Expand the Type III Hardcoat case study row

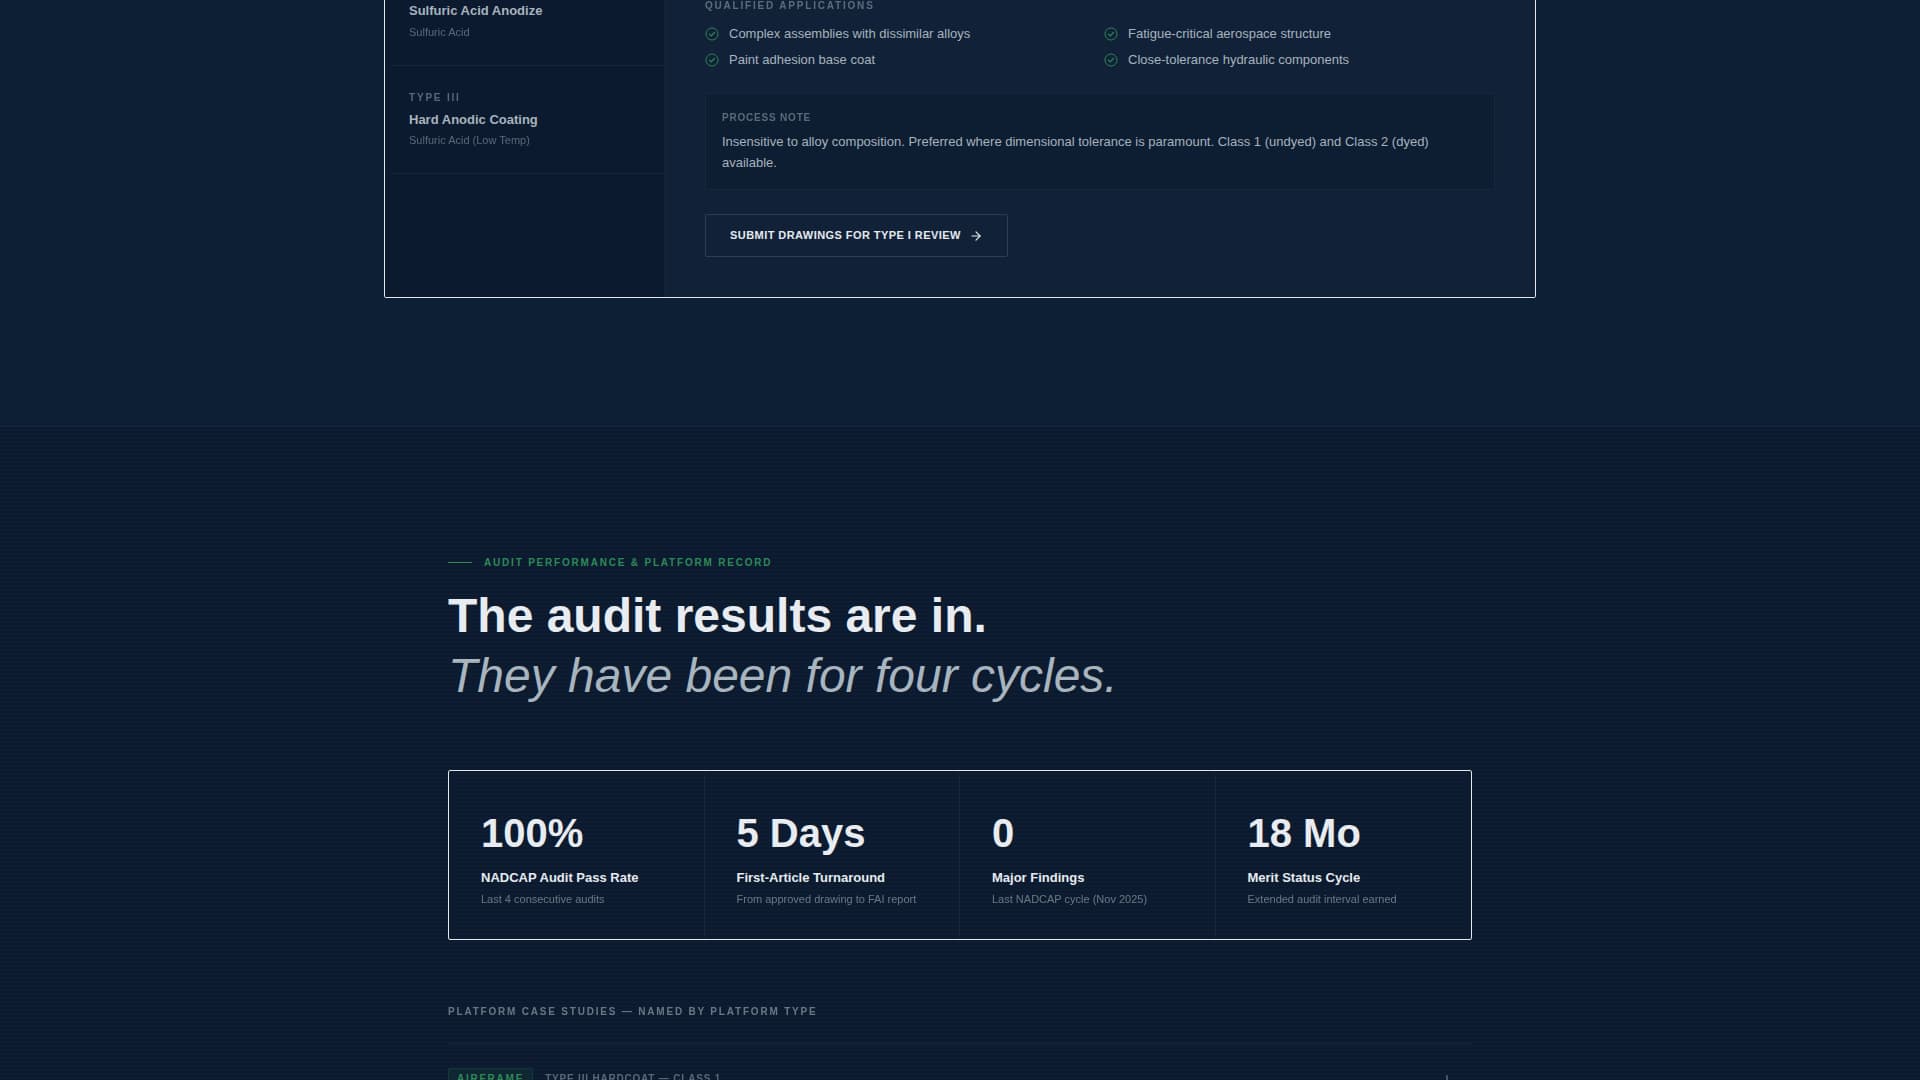tap(960, 1076)
